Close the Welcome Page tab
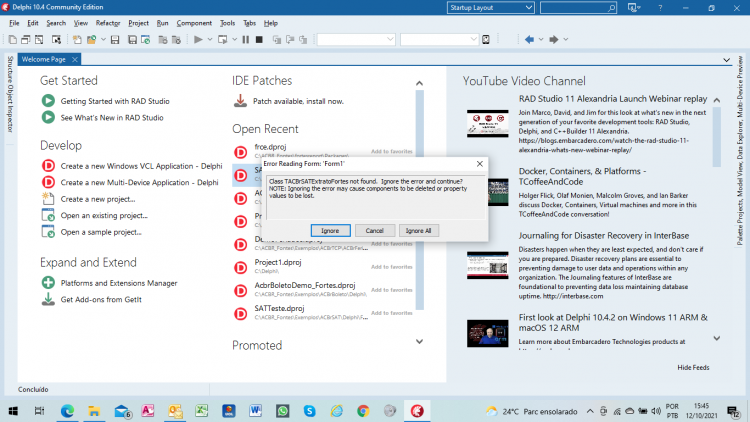 [x=75, y=59]
